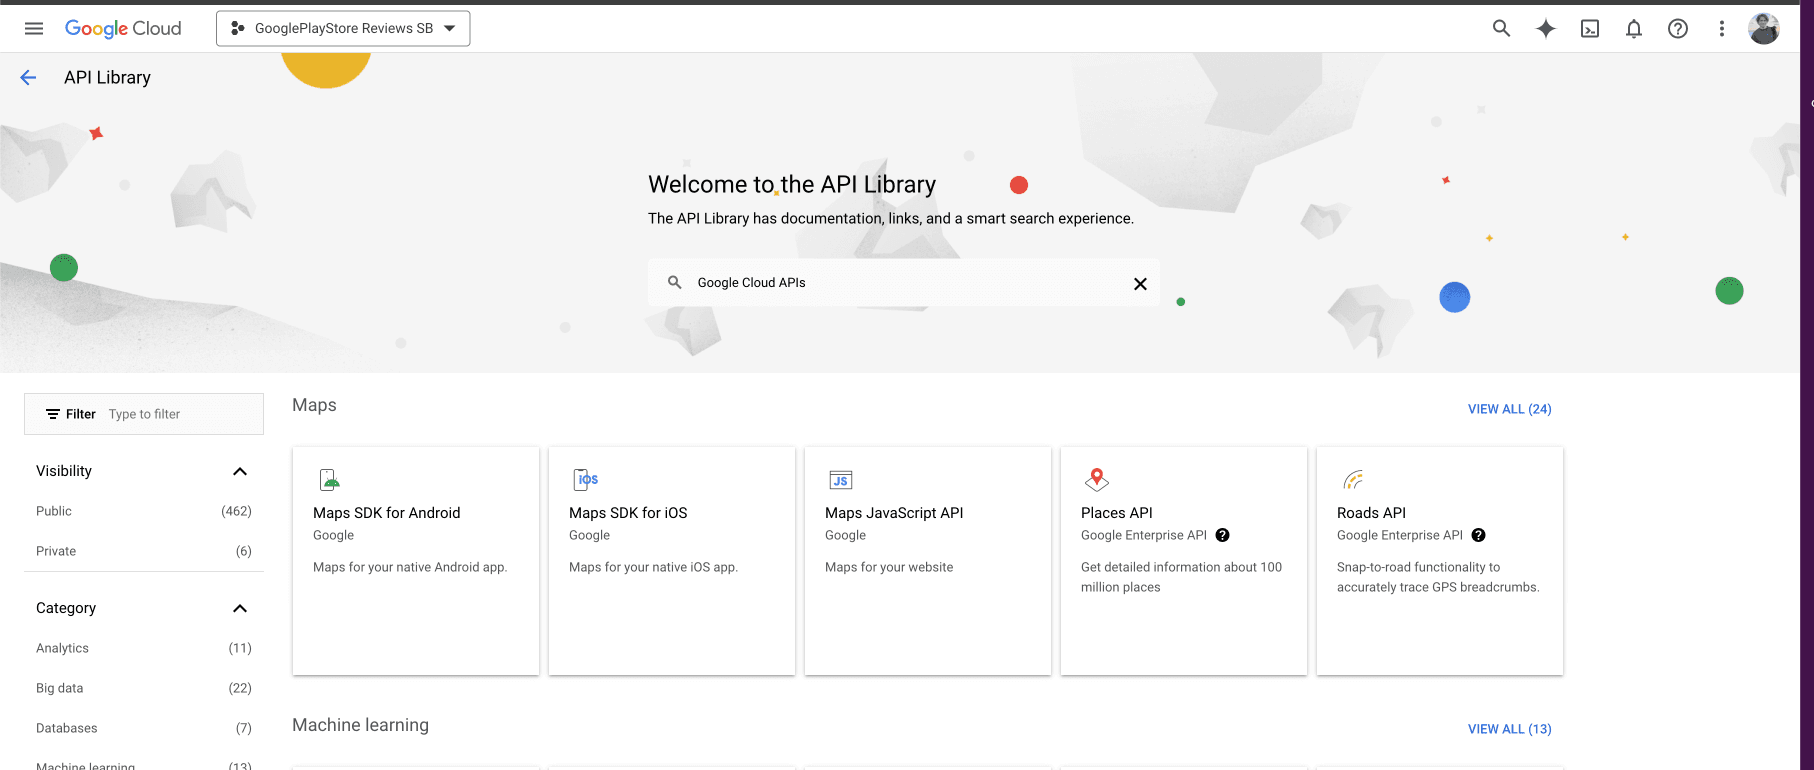This screenshot has width=1814, height=770.
Task: Click View All (24) for Maps
Action: point(1509,409)
